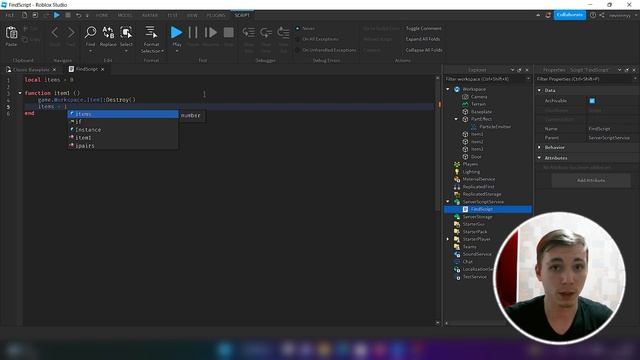Expand the StarterPlayer node
This screenshot has width=640, height=360.
448,239
